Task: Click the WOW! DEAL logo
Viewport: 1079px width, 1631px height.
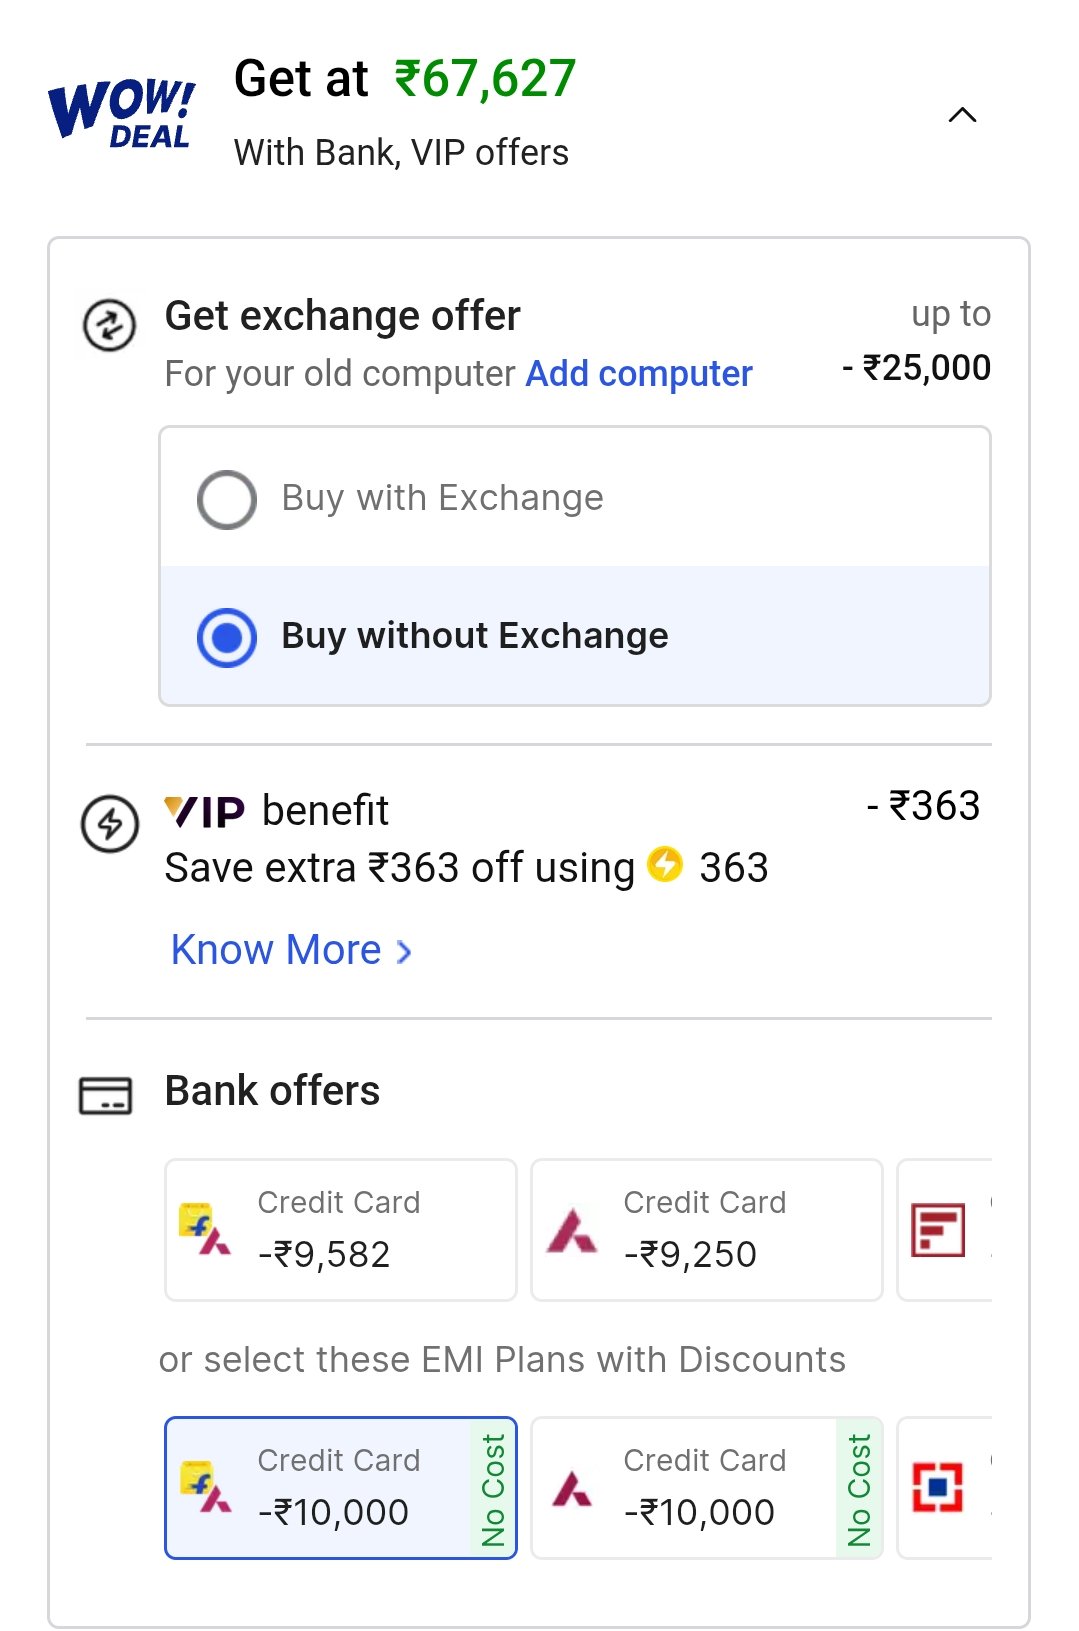Action: (x=121, y=112)
